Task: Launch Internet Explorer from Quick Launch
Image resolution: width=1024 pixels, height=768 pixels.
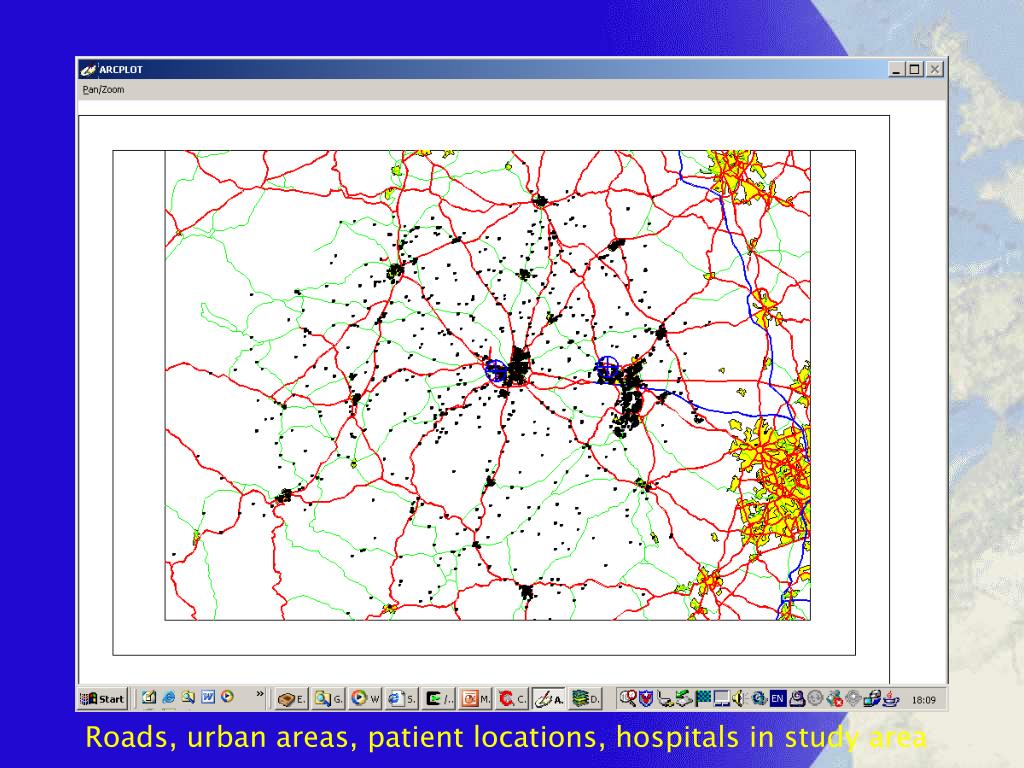Action: (168, 697)
